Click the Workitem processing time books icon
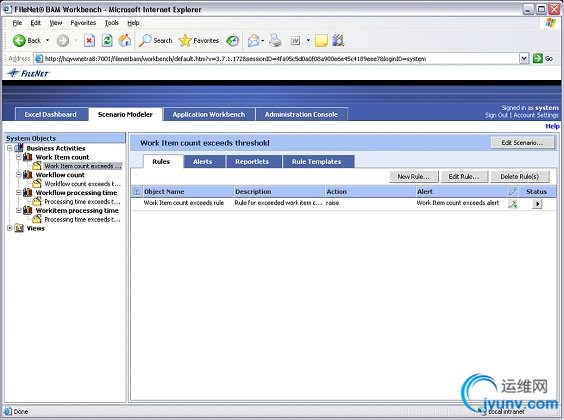564x420 pixels. pyautogui.click(x=28, y=210)
